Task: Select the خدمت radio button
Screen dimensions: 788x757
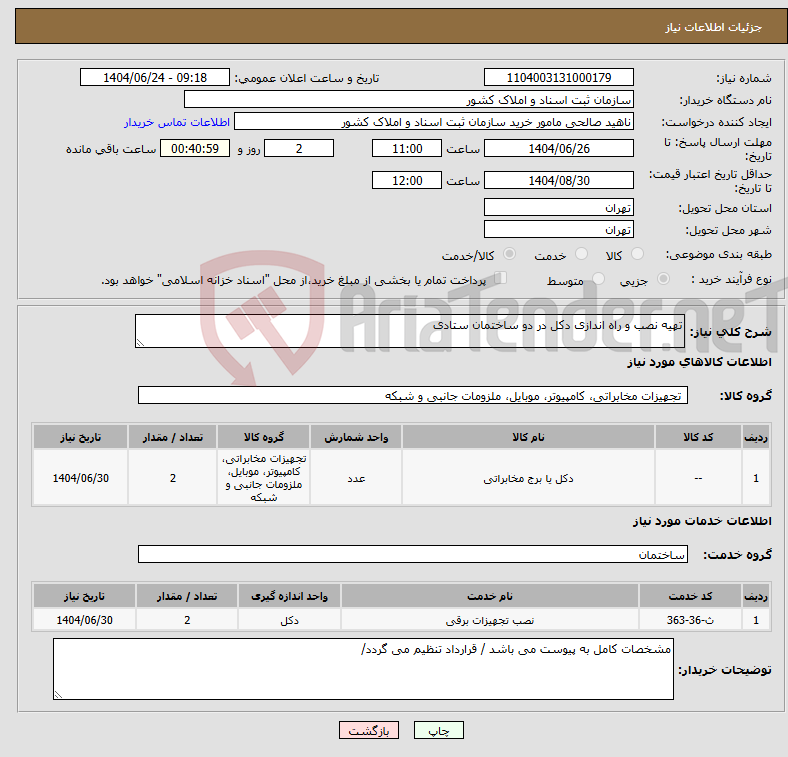Action: [581, 254]
